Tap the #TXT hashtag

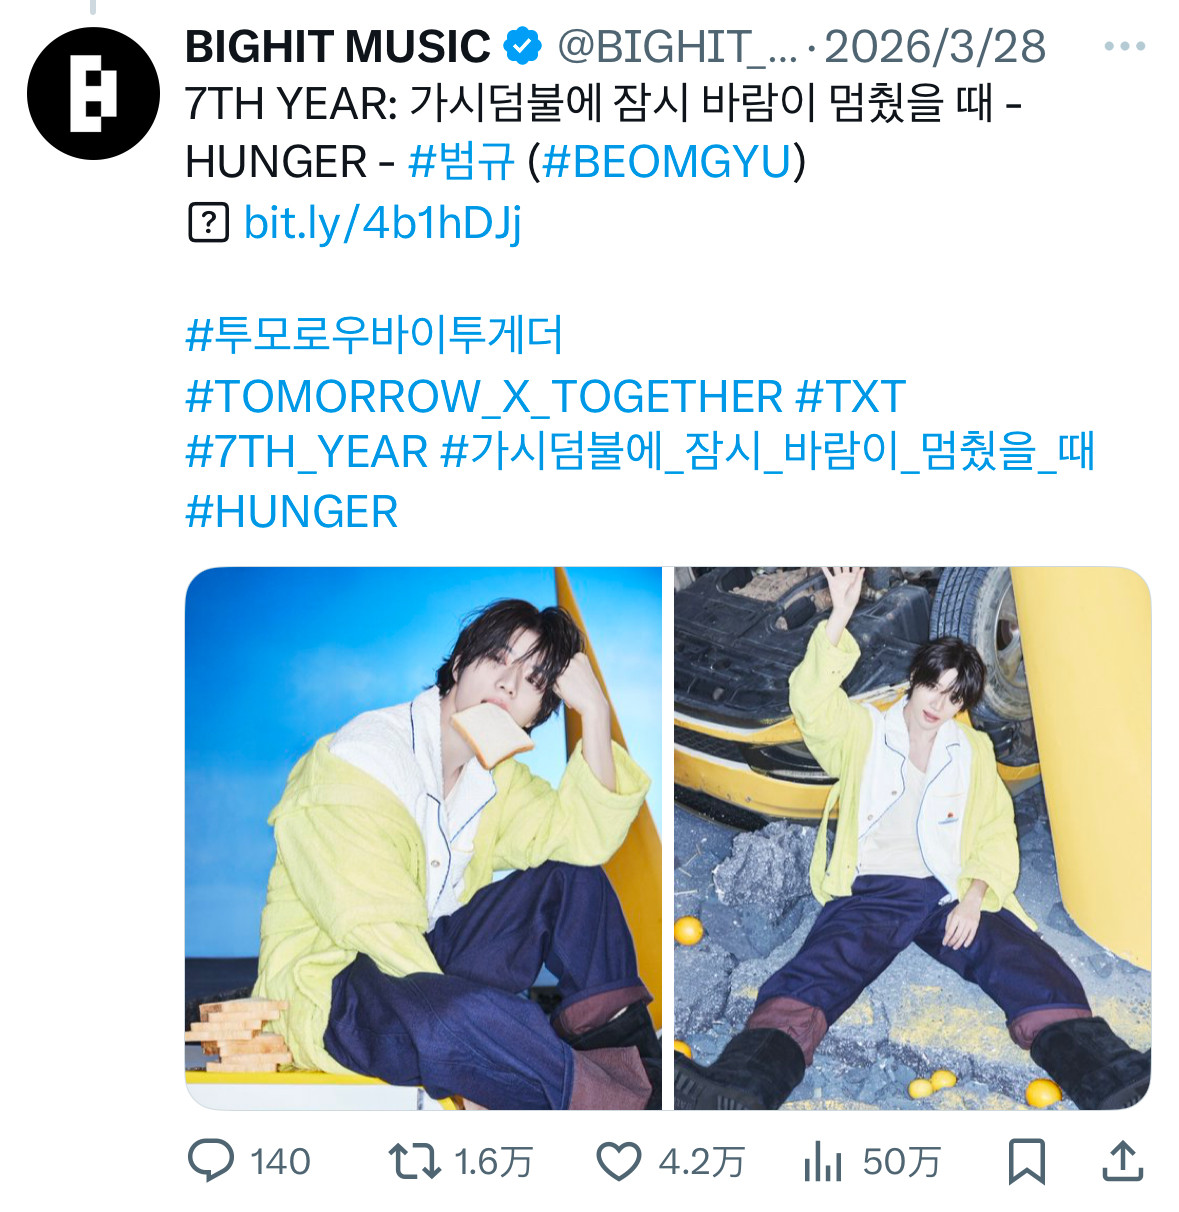click(850, 396)
